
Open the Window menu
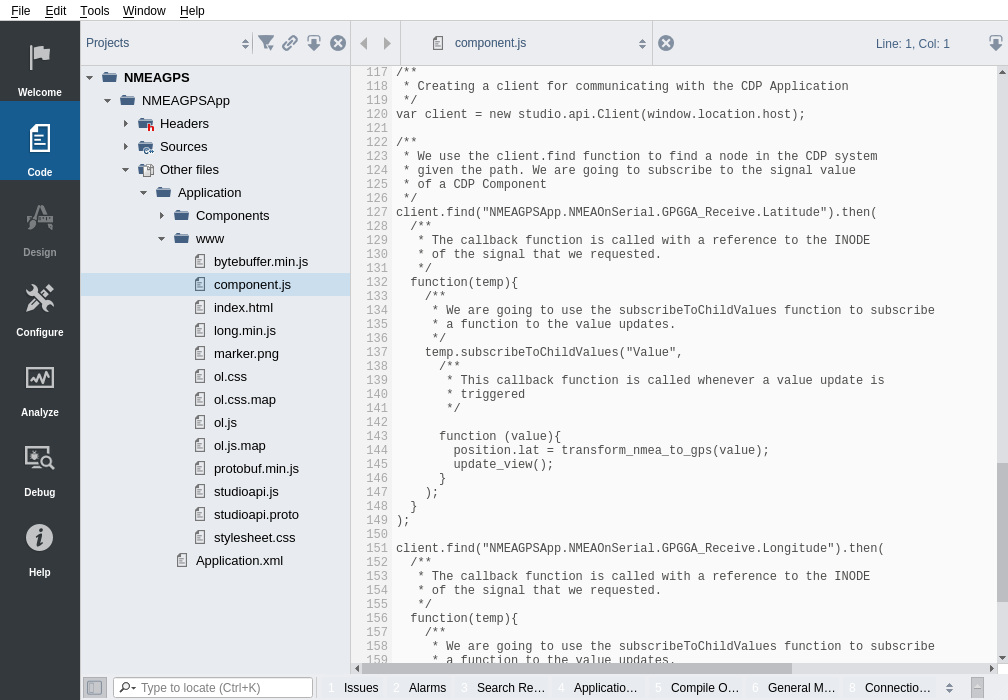click(144, 11)
